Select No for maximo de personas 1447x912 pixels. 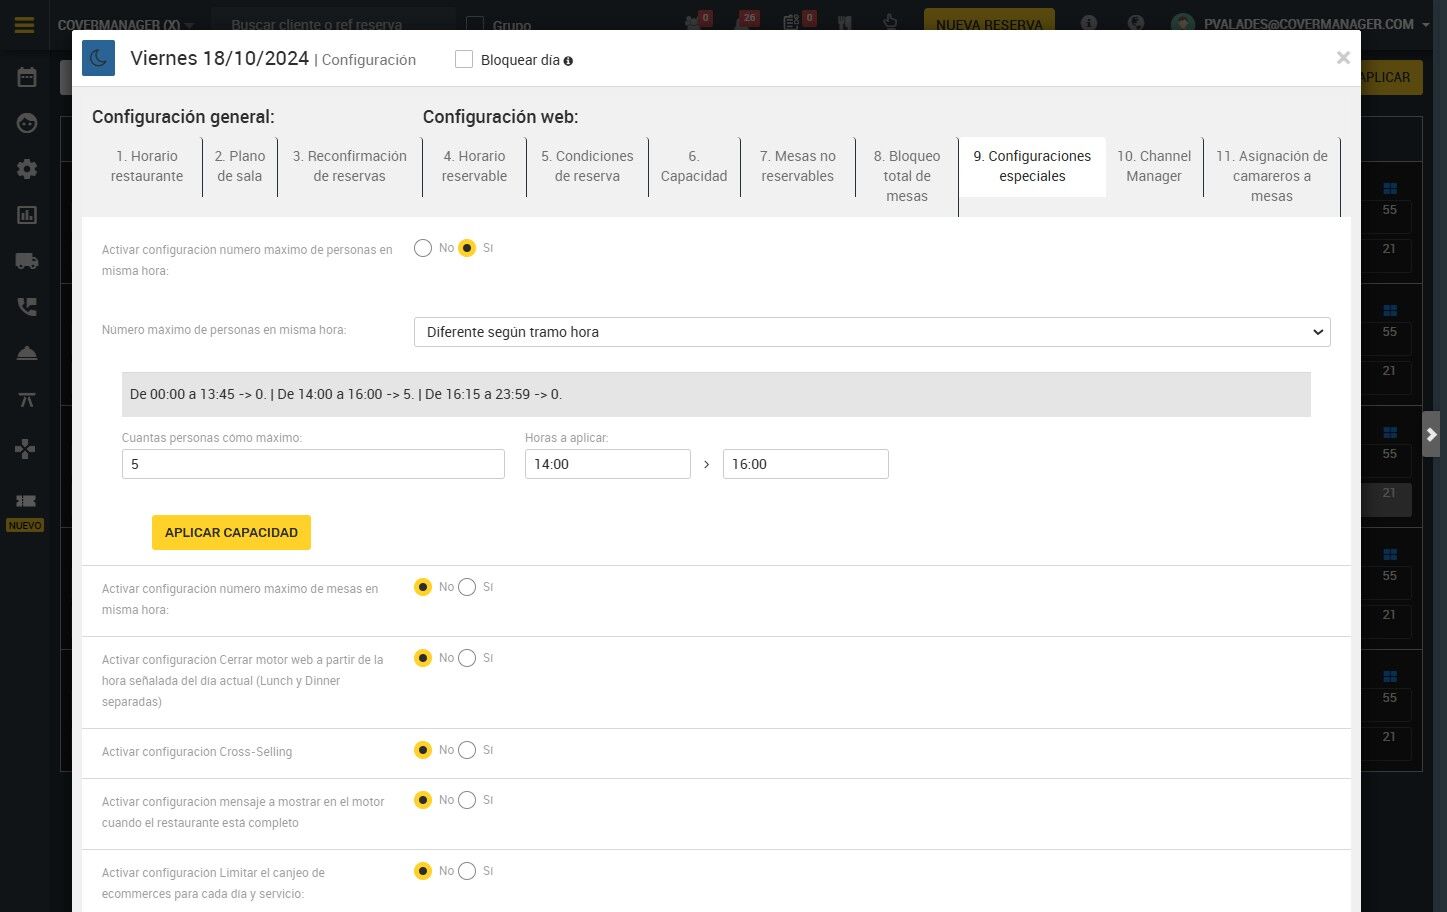pyautogui.click(x=423, y=248)
